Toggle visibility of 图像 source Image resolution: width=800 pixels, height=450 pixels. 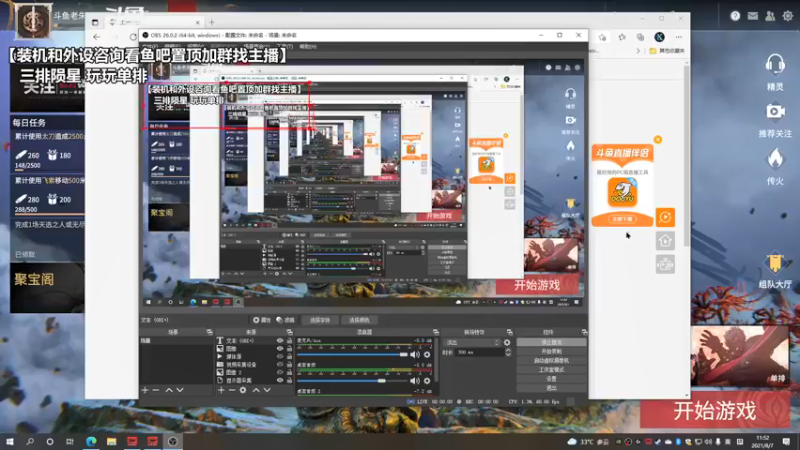coord(280,348)
